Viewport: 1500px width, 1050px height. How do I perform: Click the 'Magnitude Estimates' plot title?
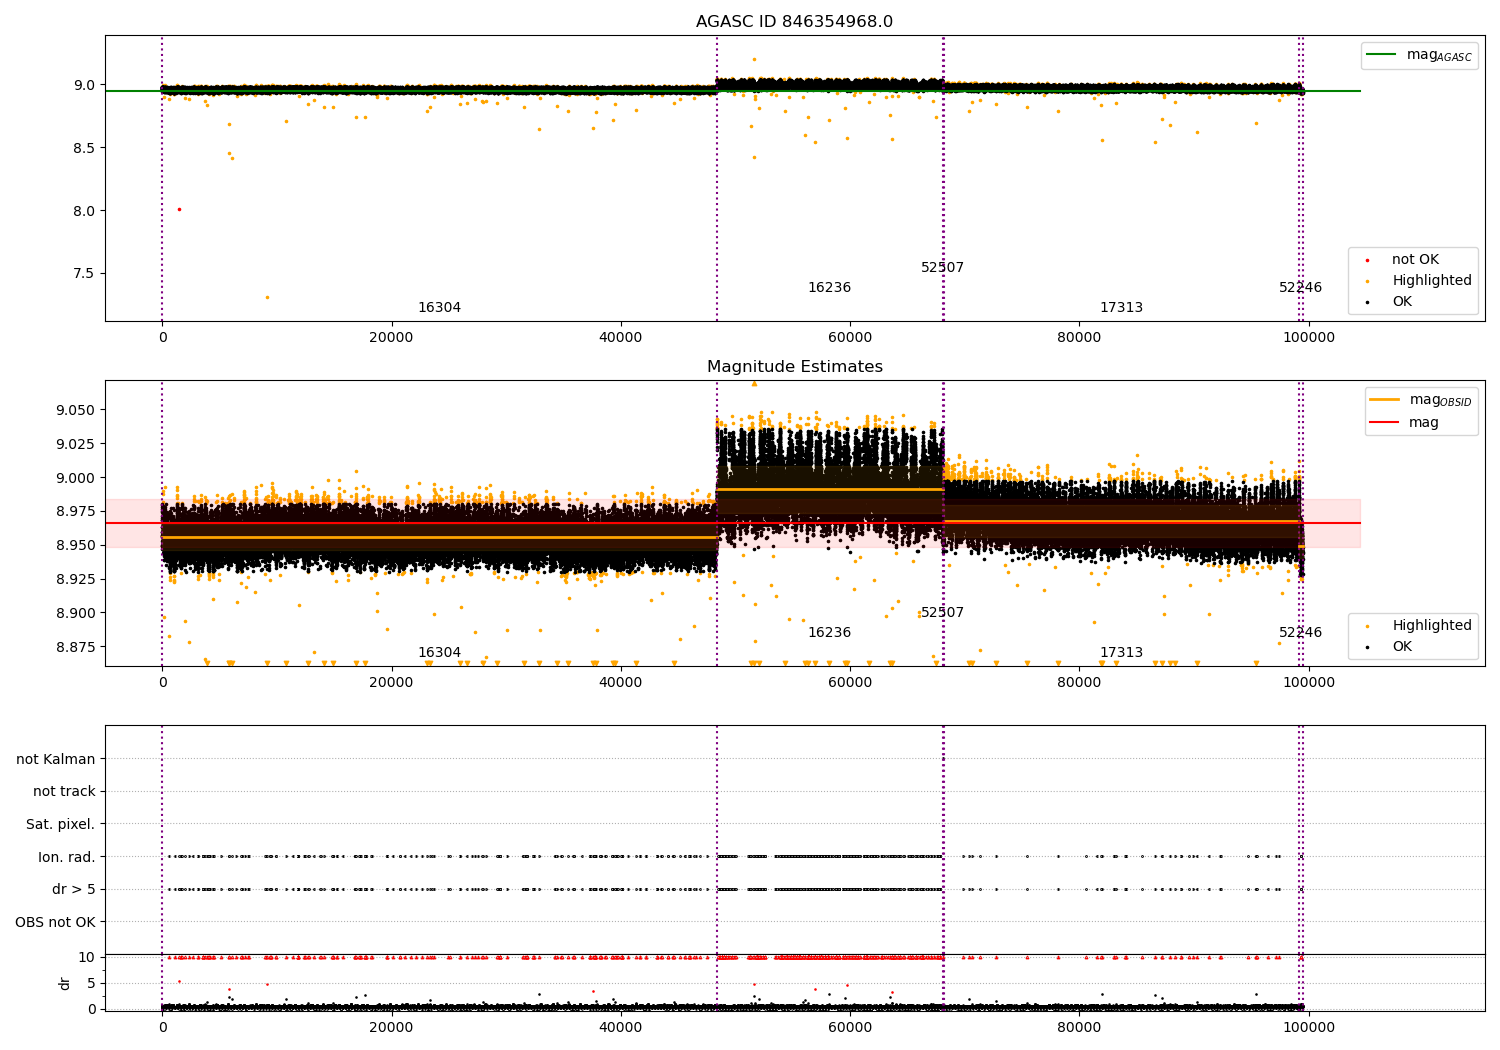point(794,367)
